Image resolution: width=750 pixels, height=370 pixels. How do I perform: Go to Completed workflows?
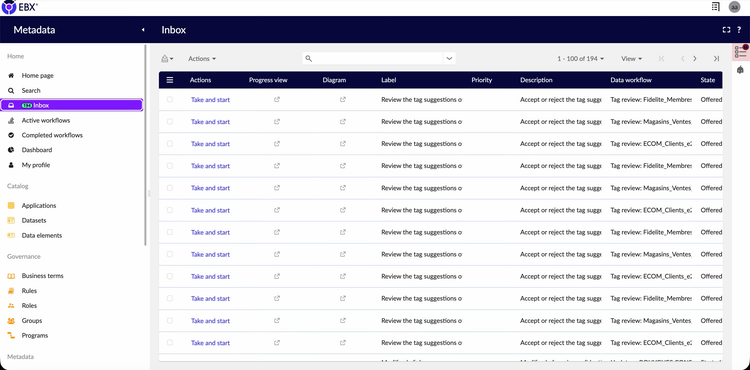pos(52,135)
